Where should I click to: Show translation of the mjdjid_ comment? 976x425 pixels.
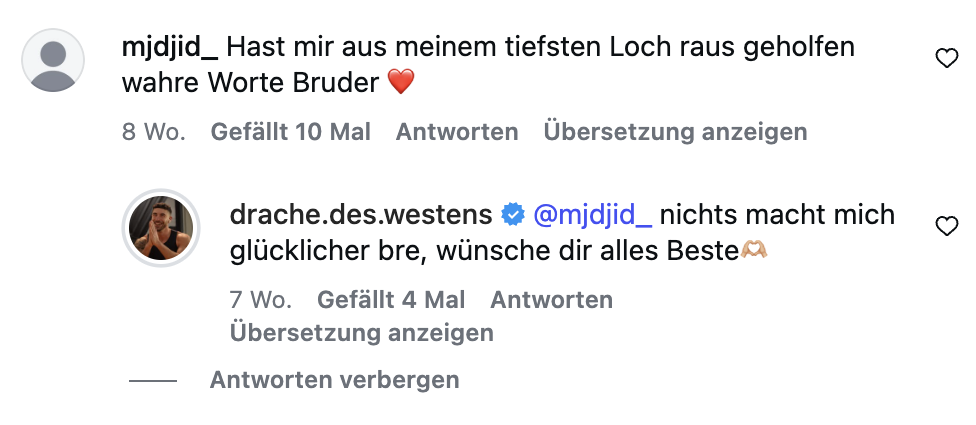[675, 132]
